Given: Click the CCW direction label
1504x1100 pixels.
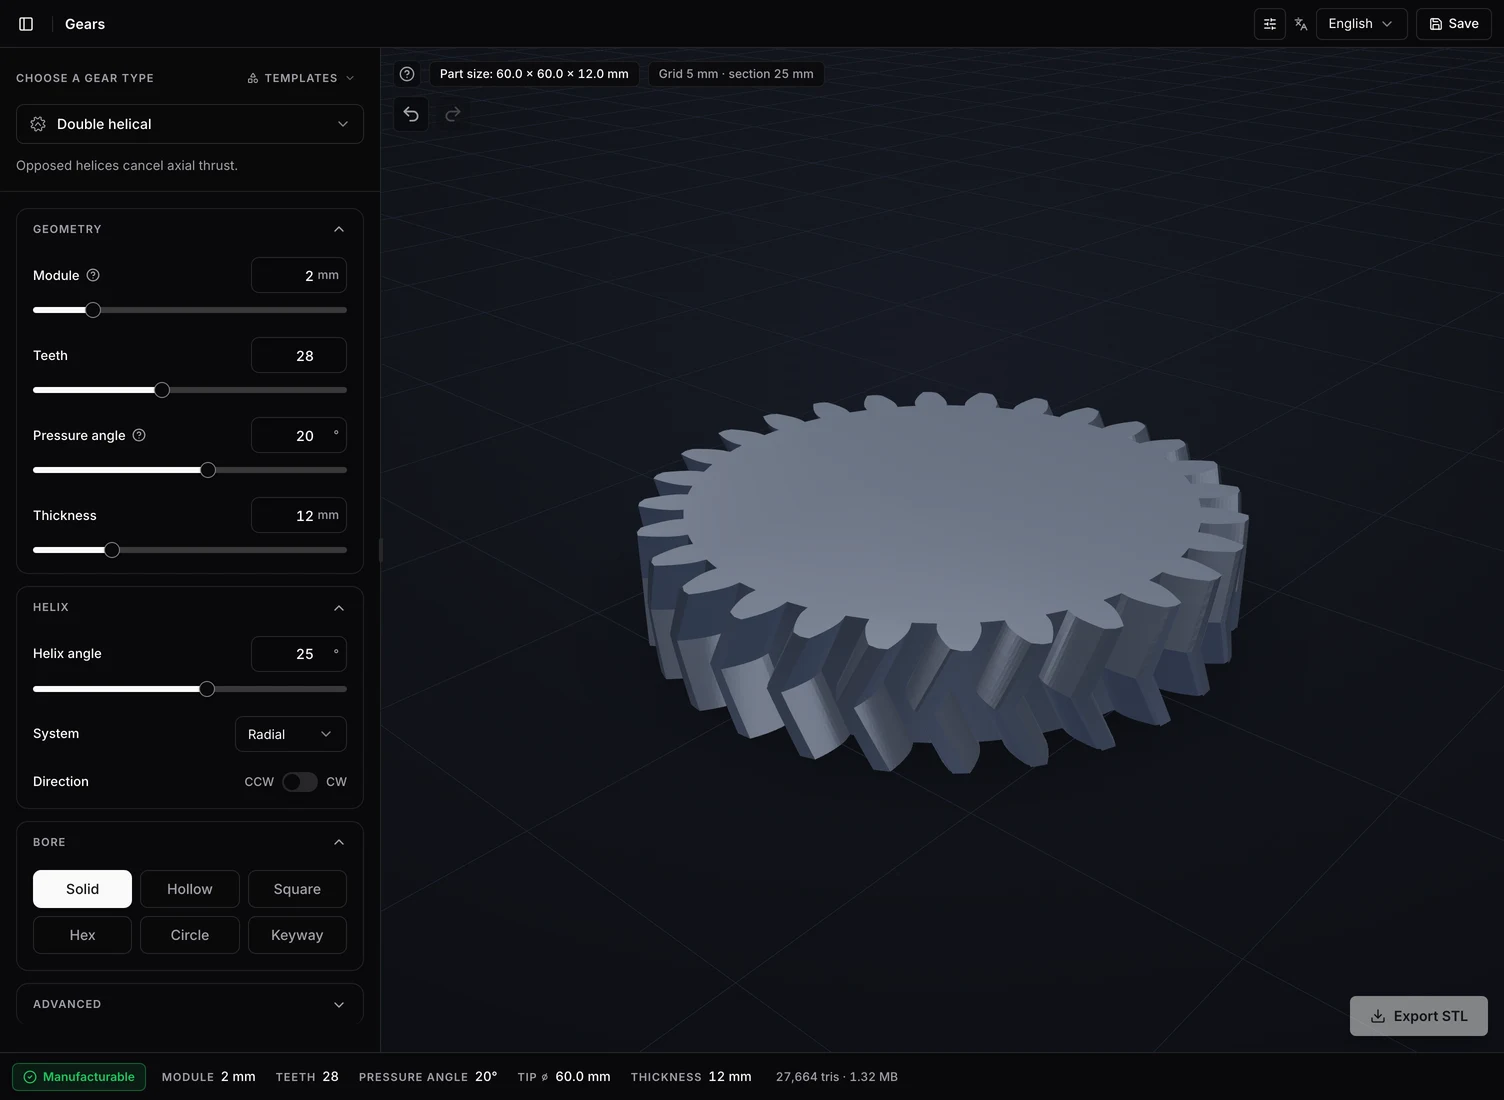Looking at the screenshot, I should coord(259,782).
